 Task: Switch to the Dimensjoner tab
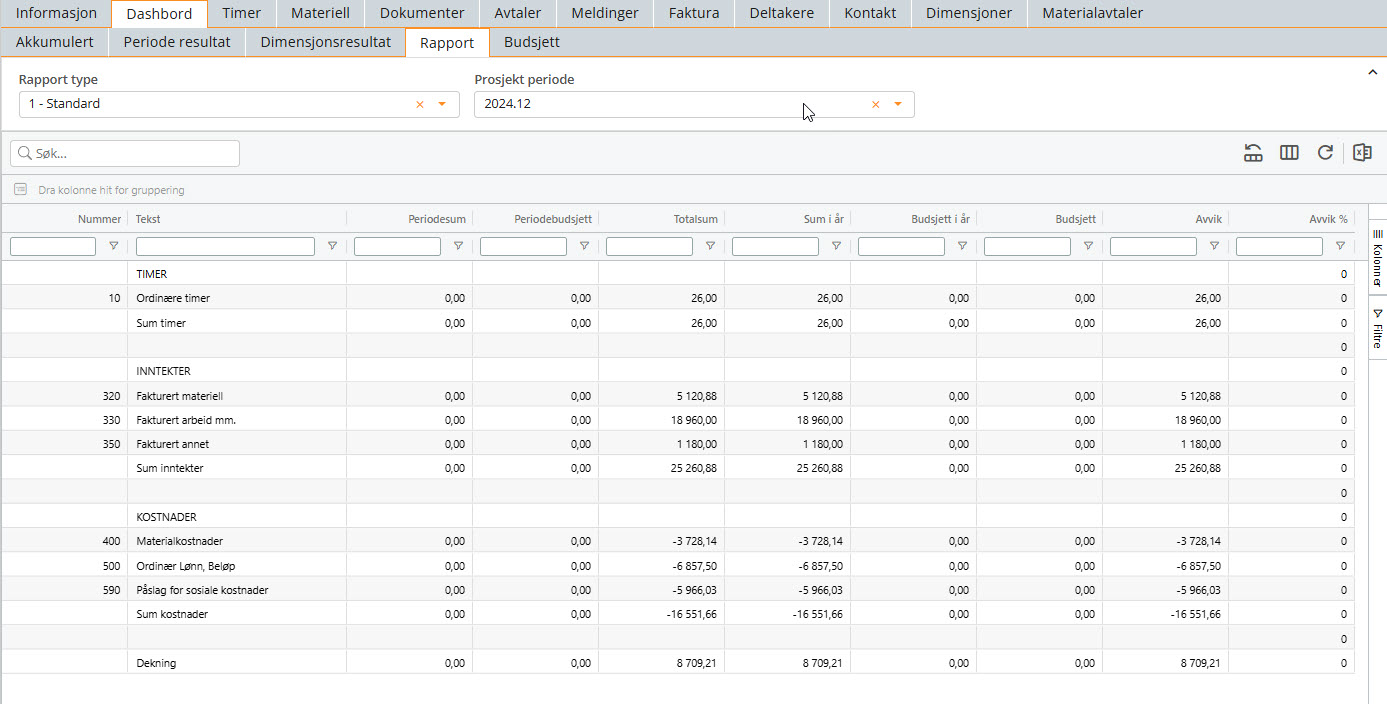click(x=969, y=13)
